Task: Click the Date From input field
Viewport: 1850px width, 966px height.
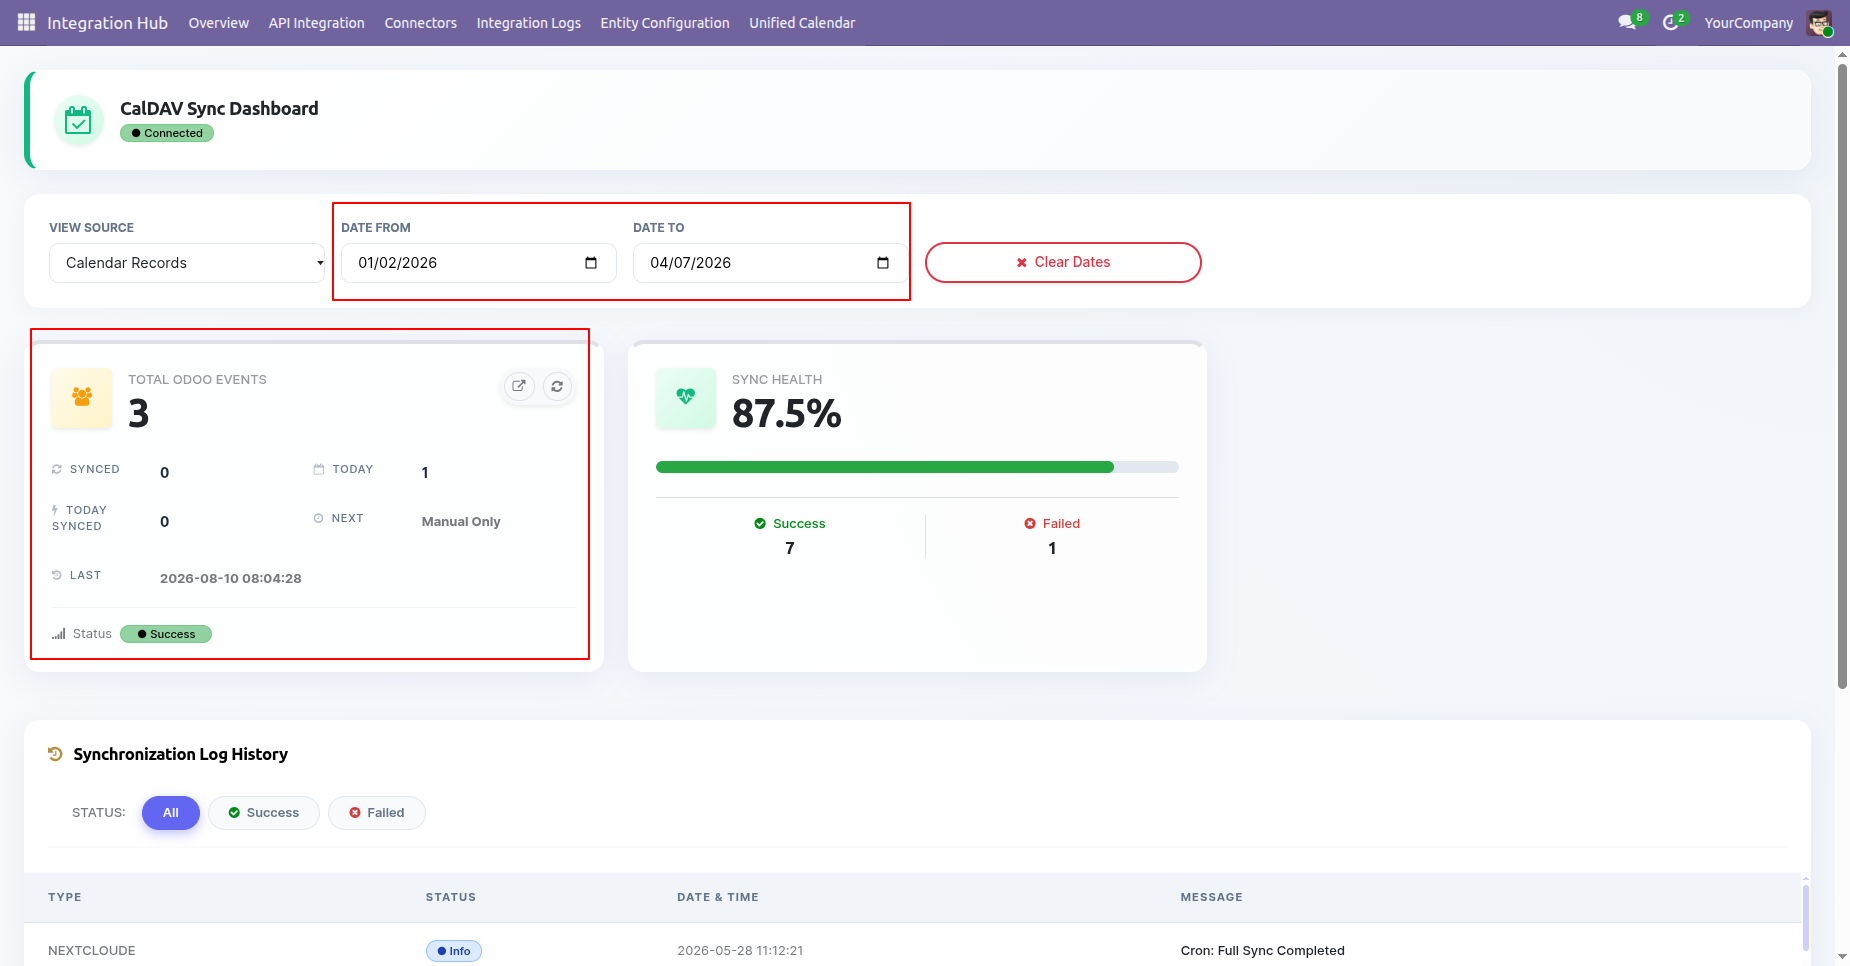Action: [479, 263]
